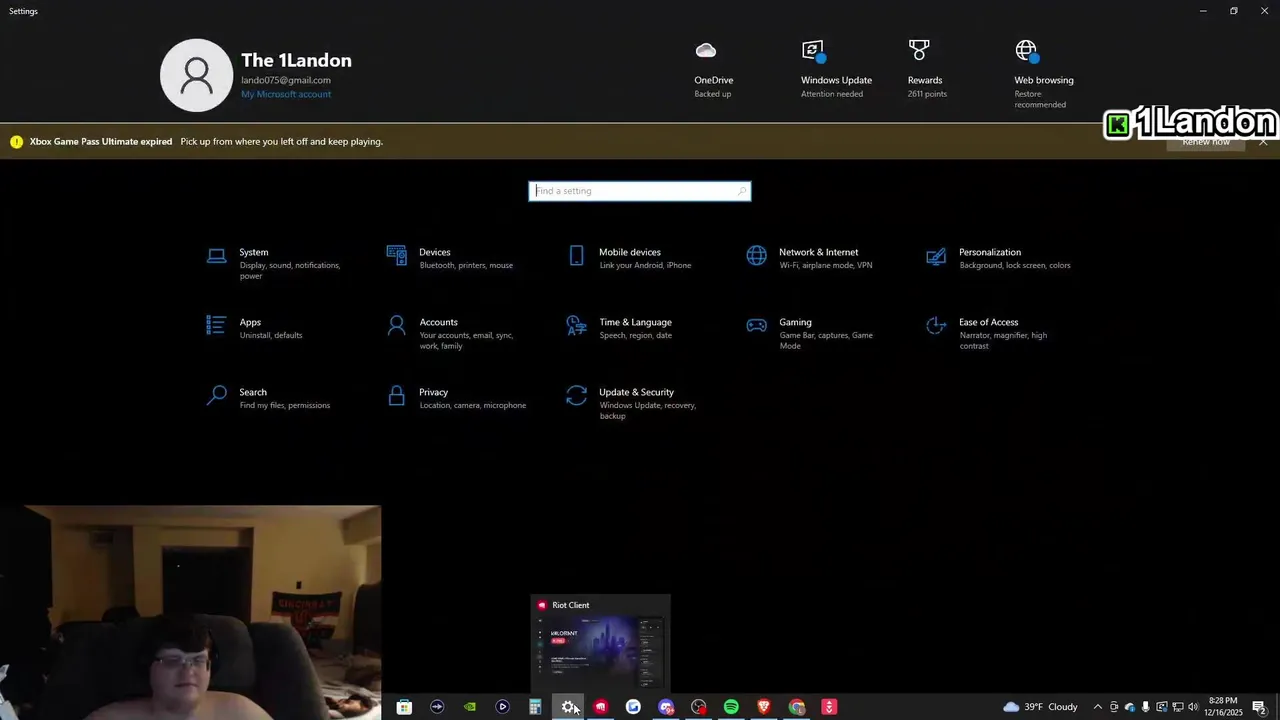Click the search magnifier in the box
Image resolution: width=1280 pixels, height=720 pixels.
point(741,191)
